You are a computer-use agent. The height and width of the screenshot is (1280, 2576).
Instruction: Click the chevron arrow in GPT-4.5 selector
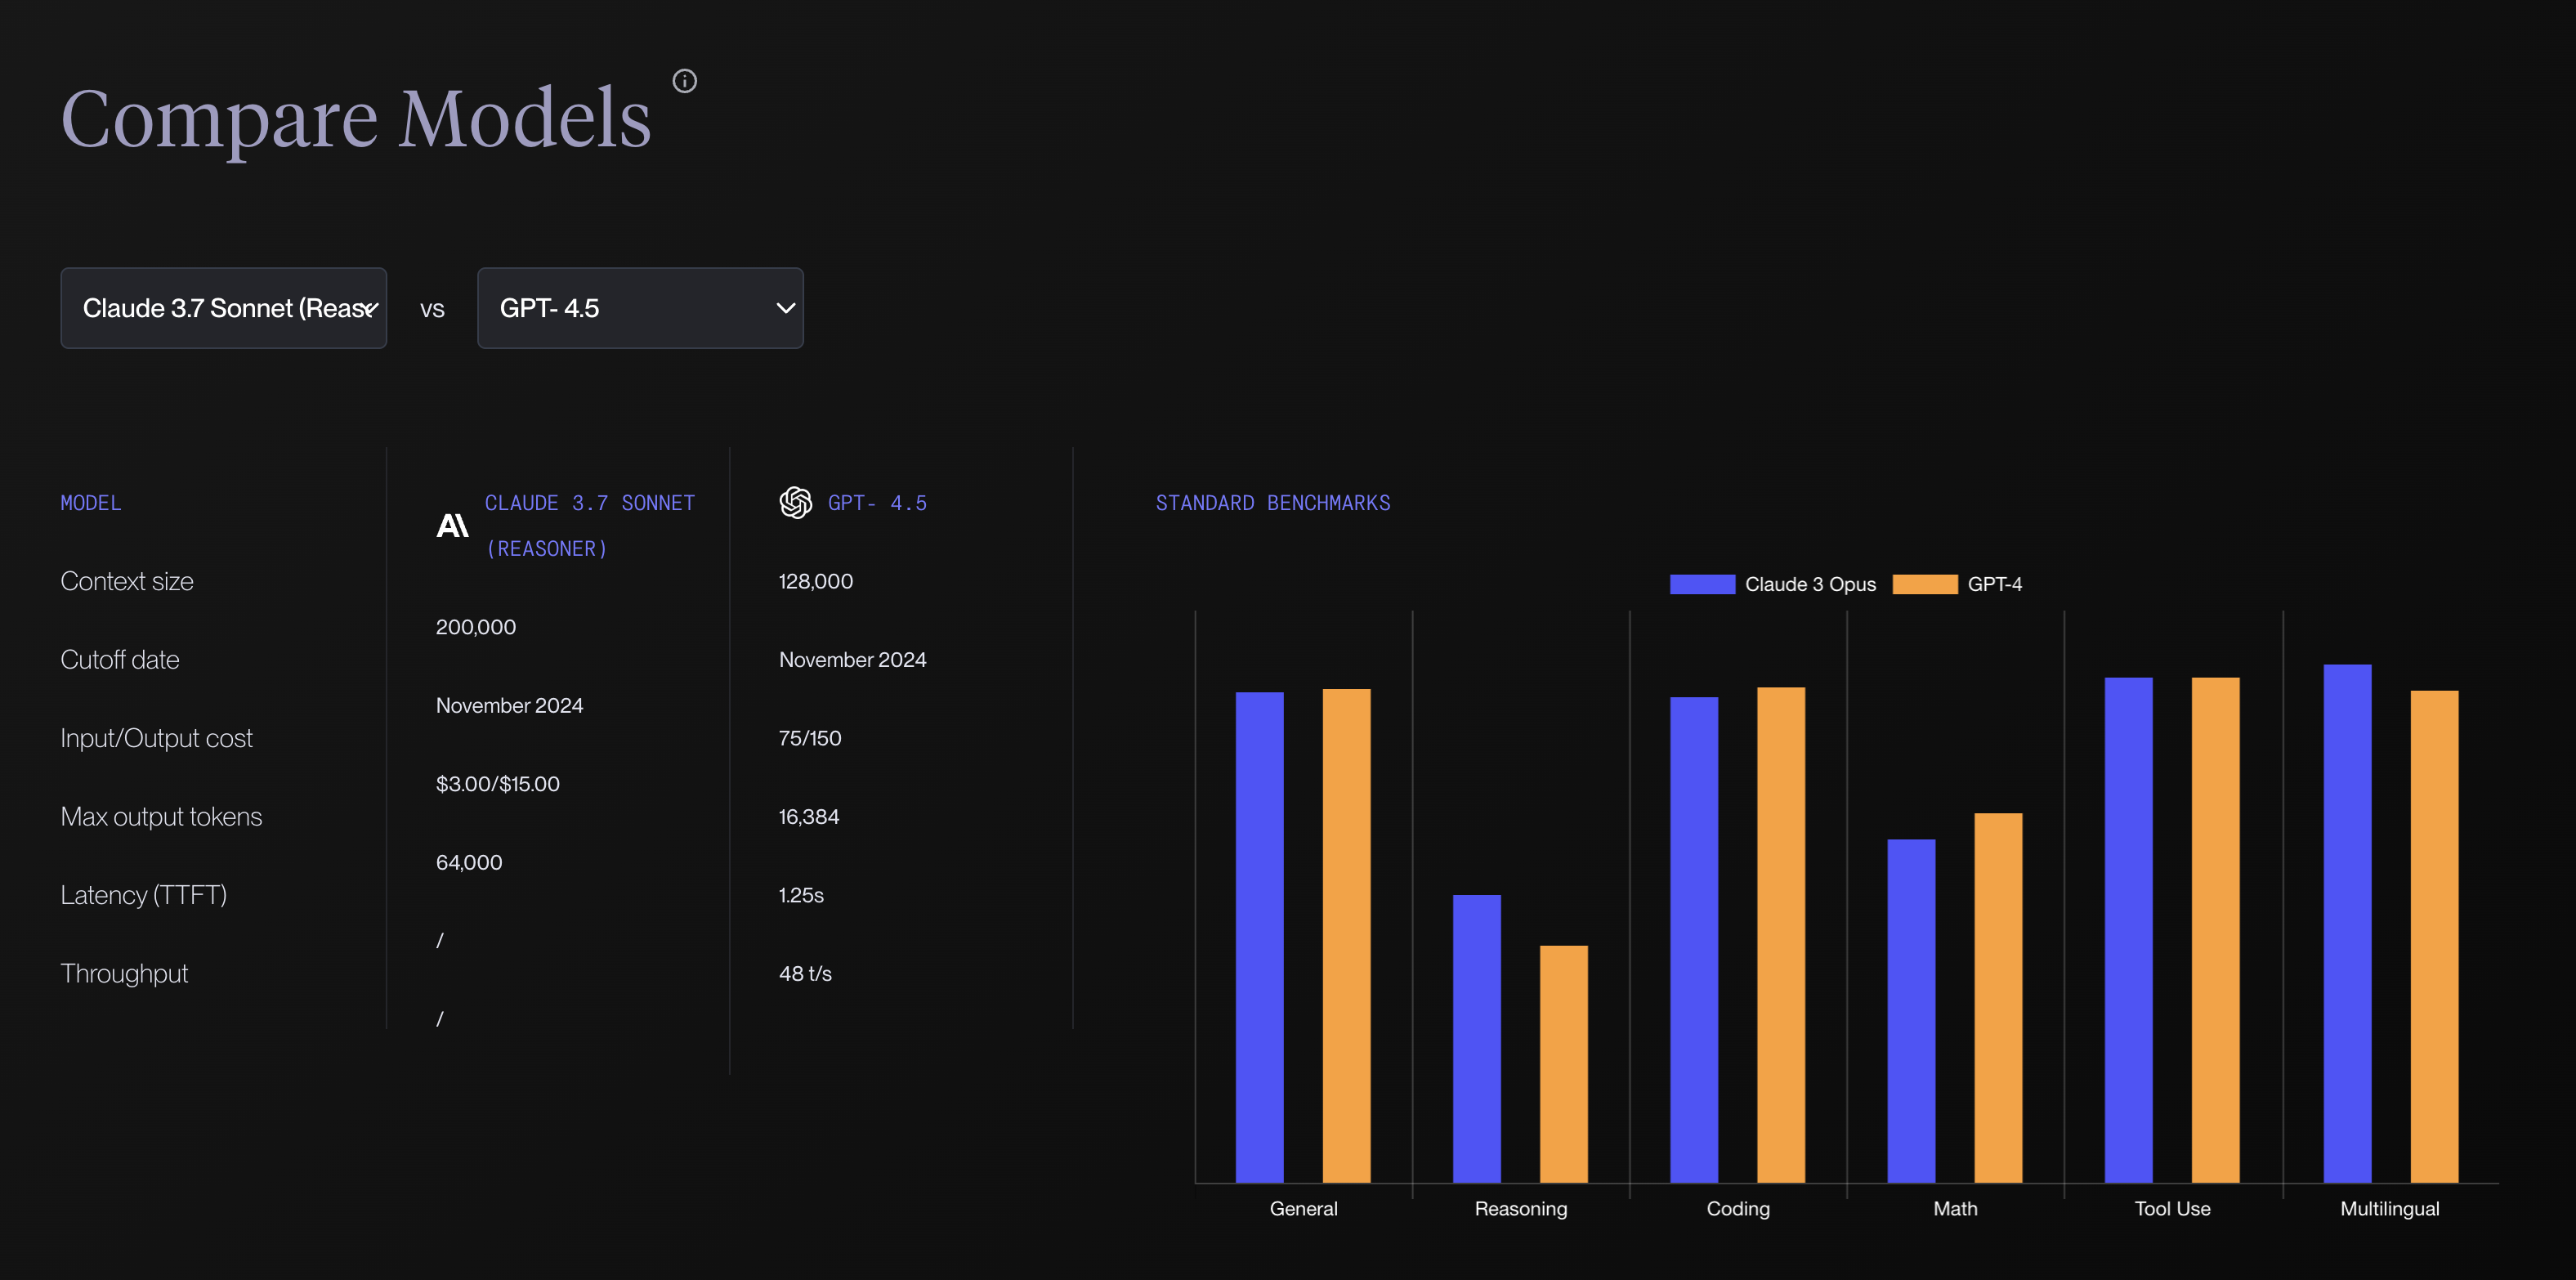(786, 308)
